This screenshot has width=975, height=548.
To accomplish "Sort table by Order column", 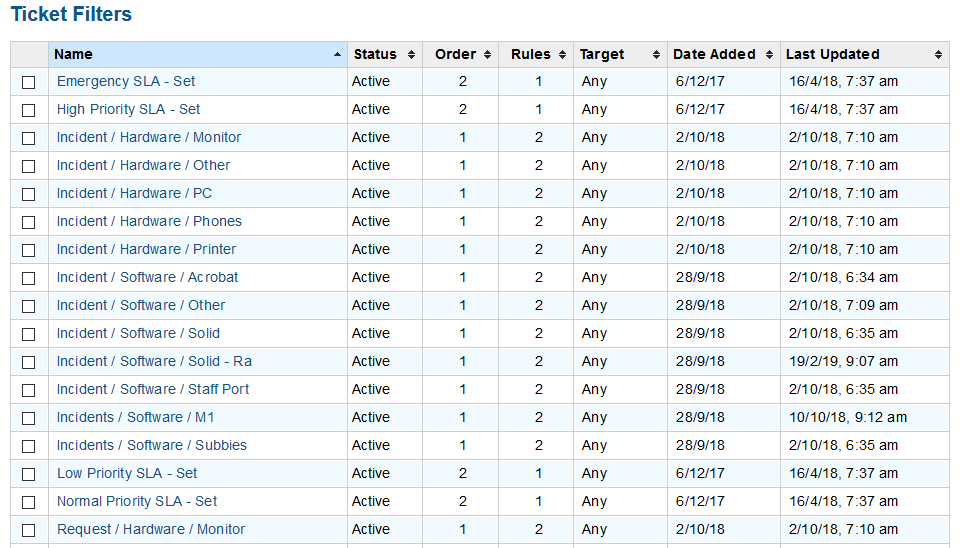I will point(455,55).
